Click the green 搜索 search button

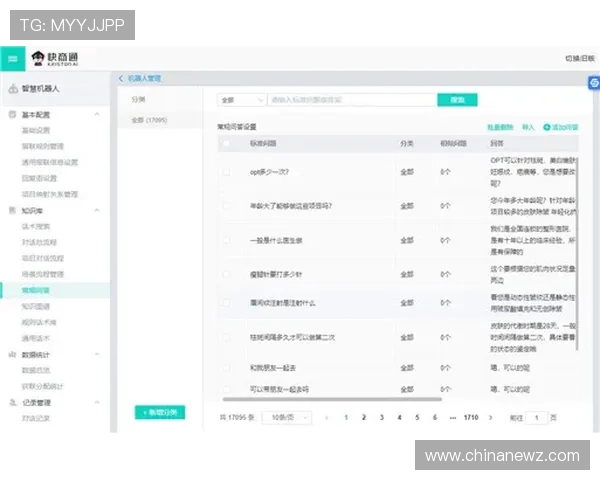pyautogui.click(x=457, y=100)
